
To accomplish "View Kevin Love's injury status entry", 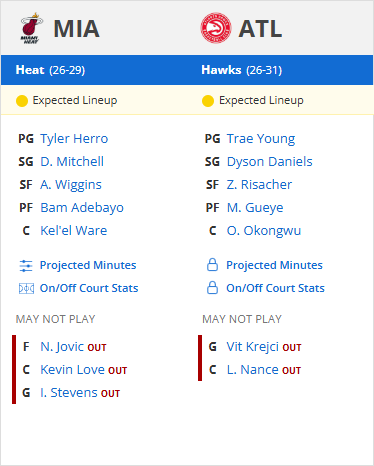I will coord(84,370).
